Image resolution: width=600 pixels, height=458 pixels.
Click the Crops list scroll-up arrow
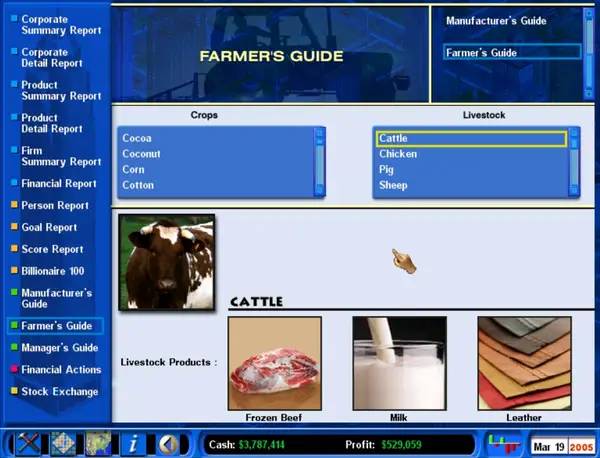tap(320, 132)
